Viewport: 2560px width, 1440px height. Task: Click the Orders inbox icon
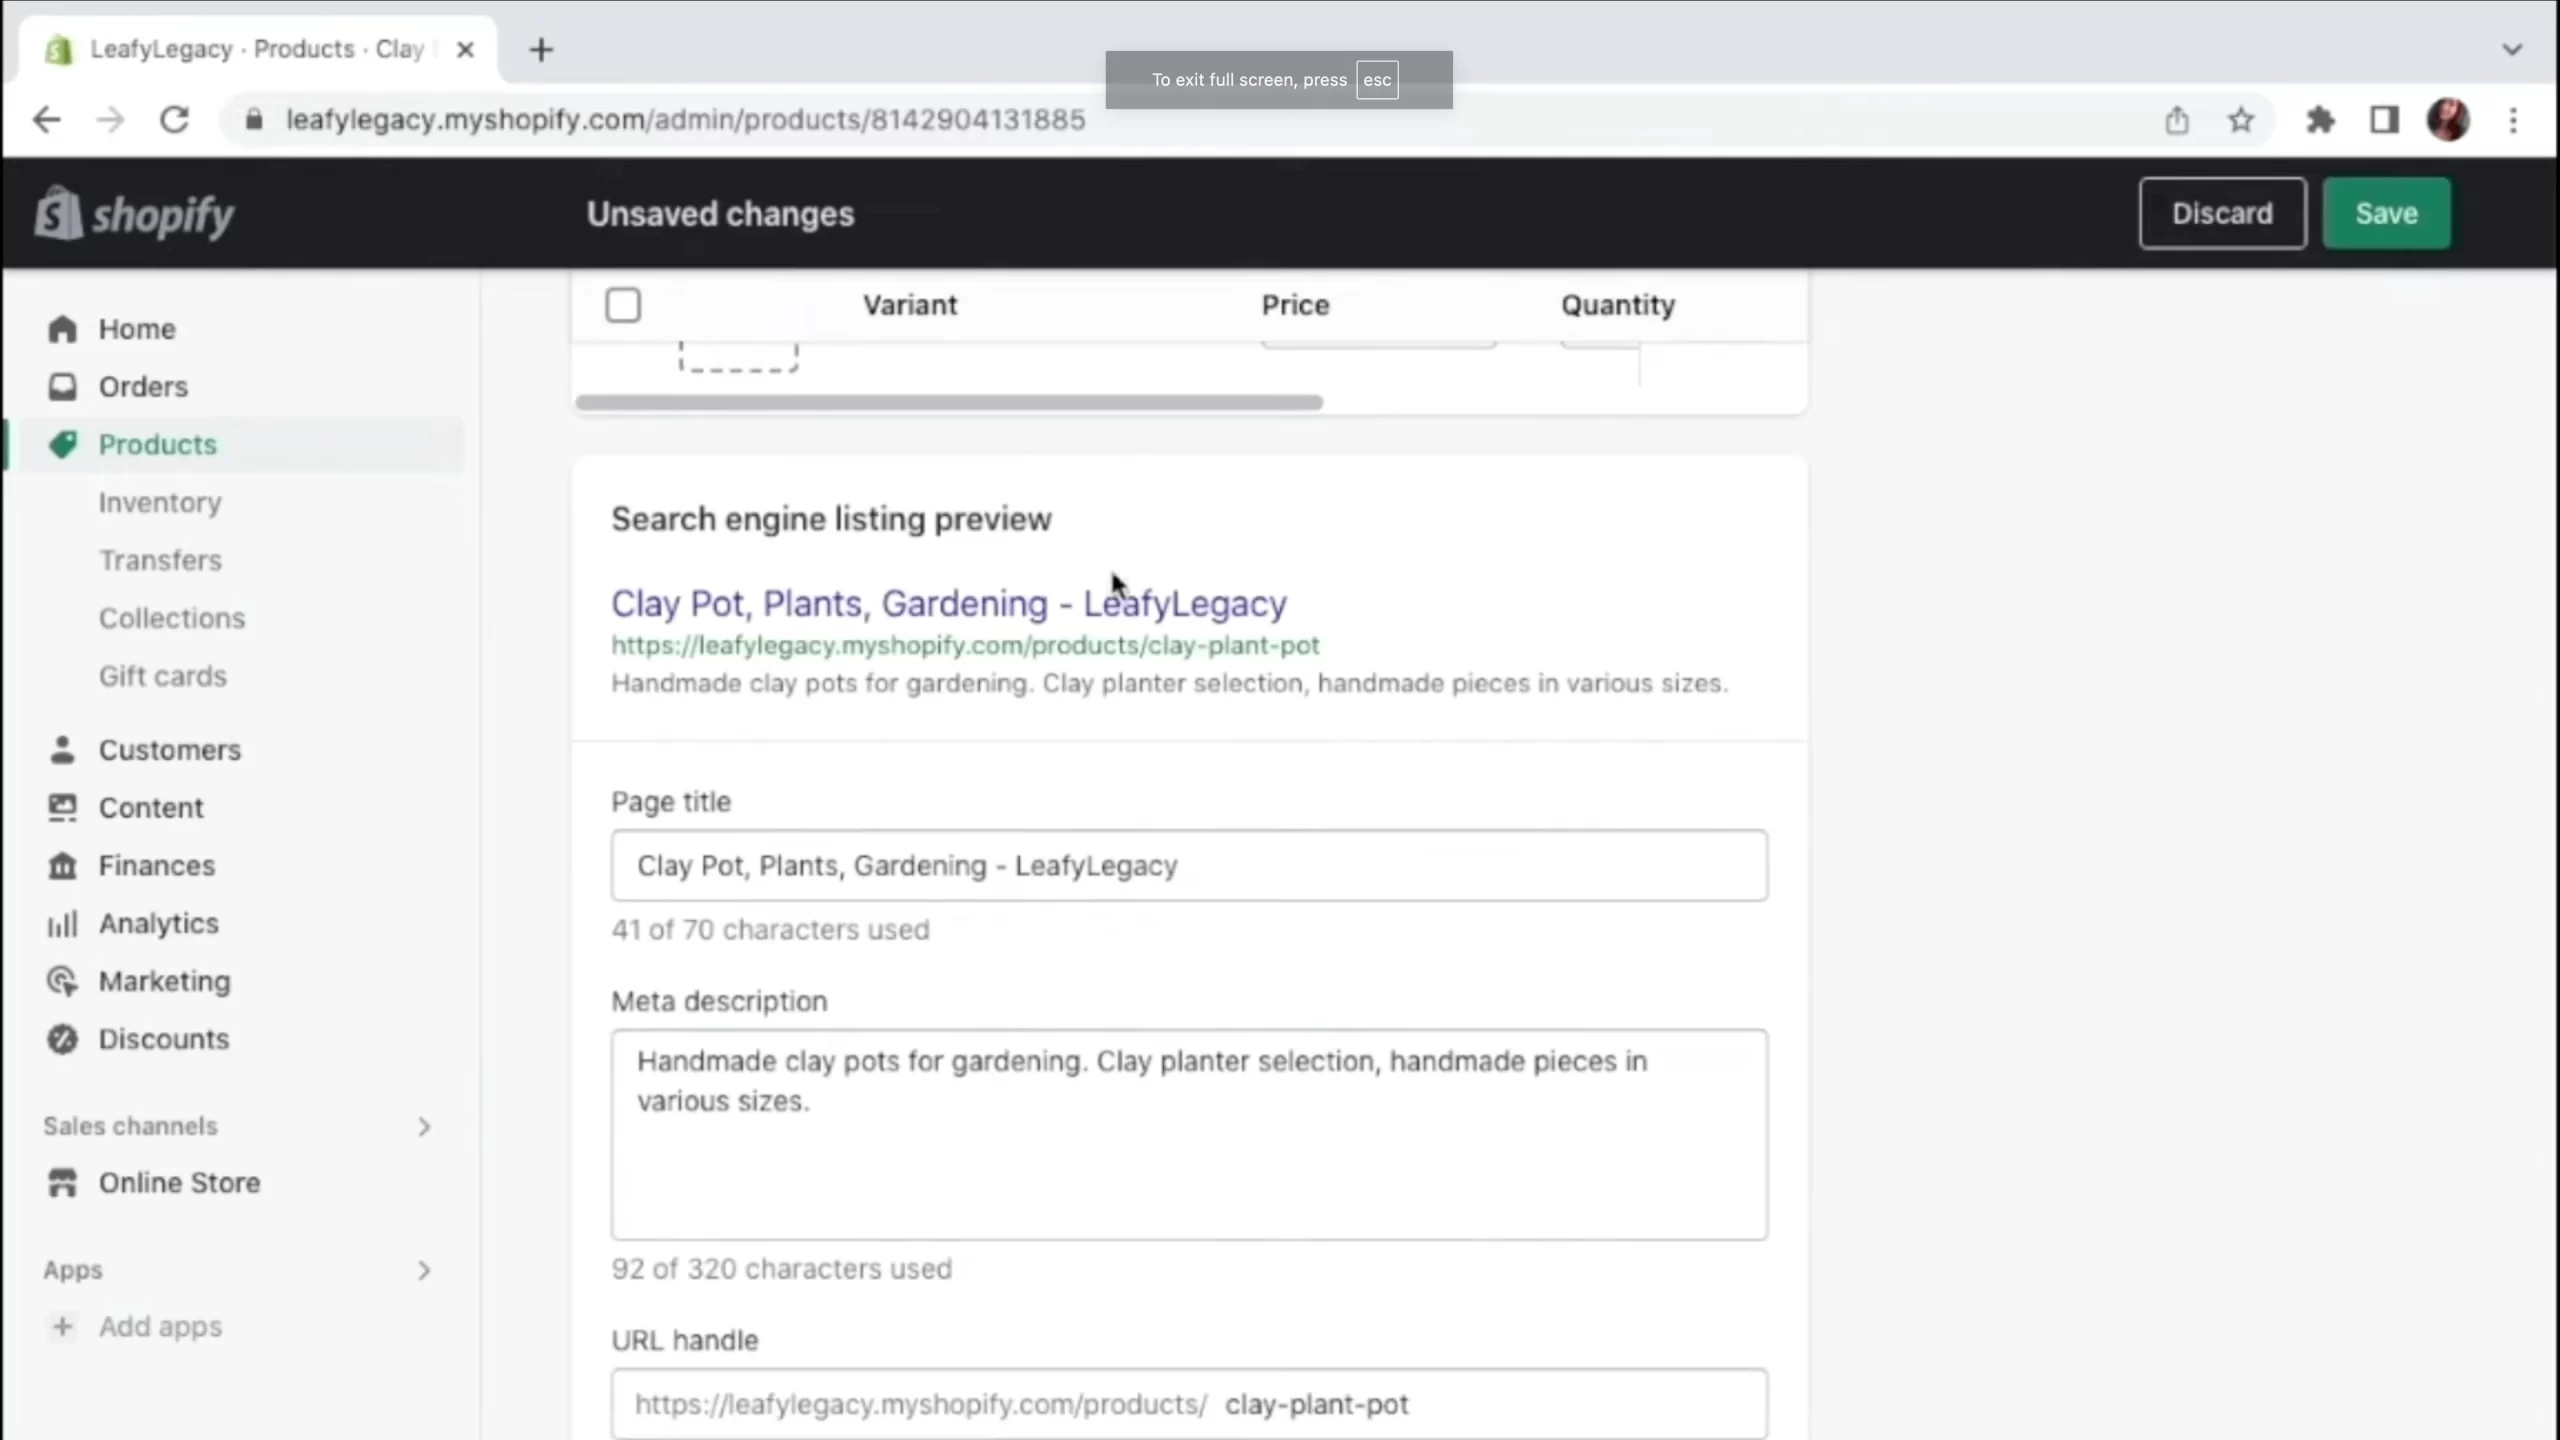click(62, 387)
